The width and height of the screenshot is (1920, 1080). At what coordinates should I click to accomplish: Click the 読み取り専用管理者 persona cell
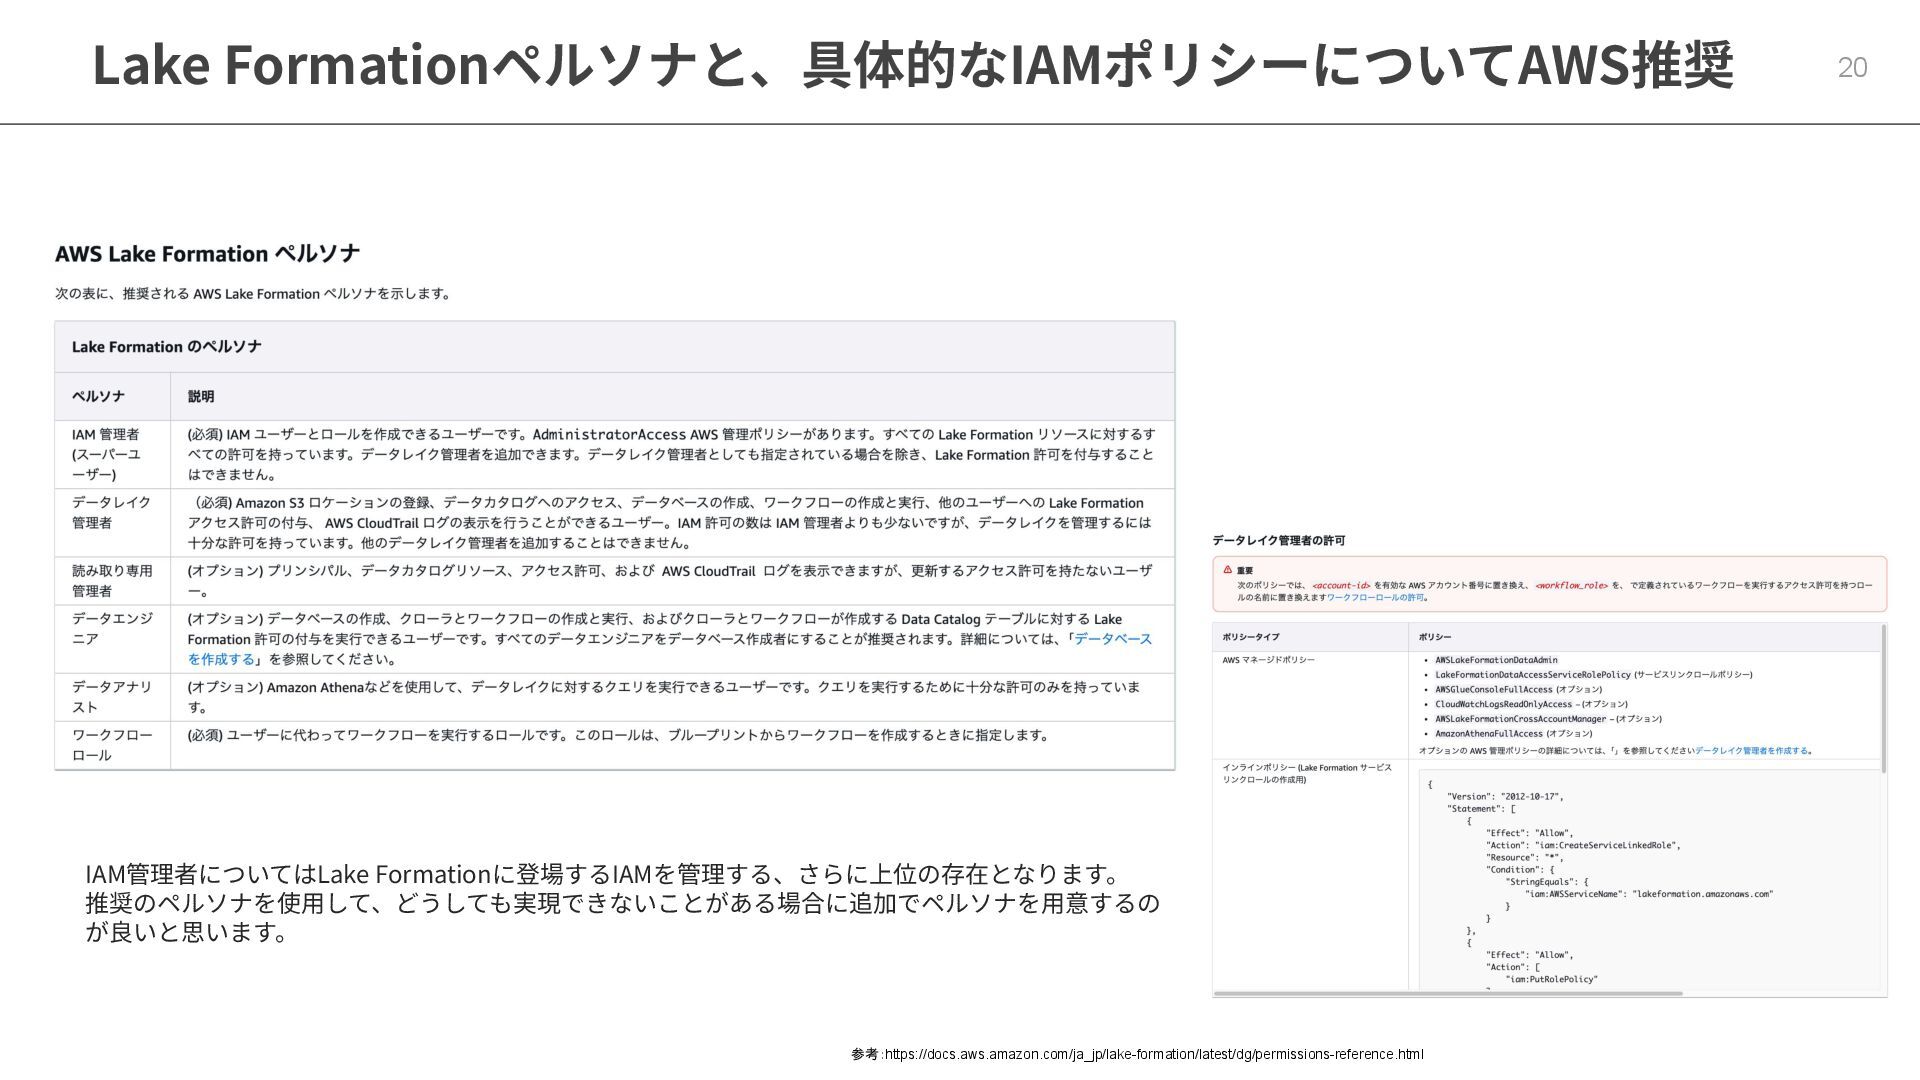click(x=112, y=581)
